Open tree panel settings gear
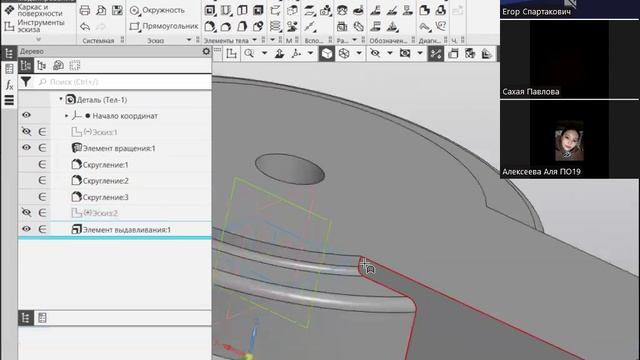This screenshot has width=640, height=360. (206, 51)
